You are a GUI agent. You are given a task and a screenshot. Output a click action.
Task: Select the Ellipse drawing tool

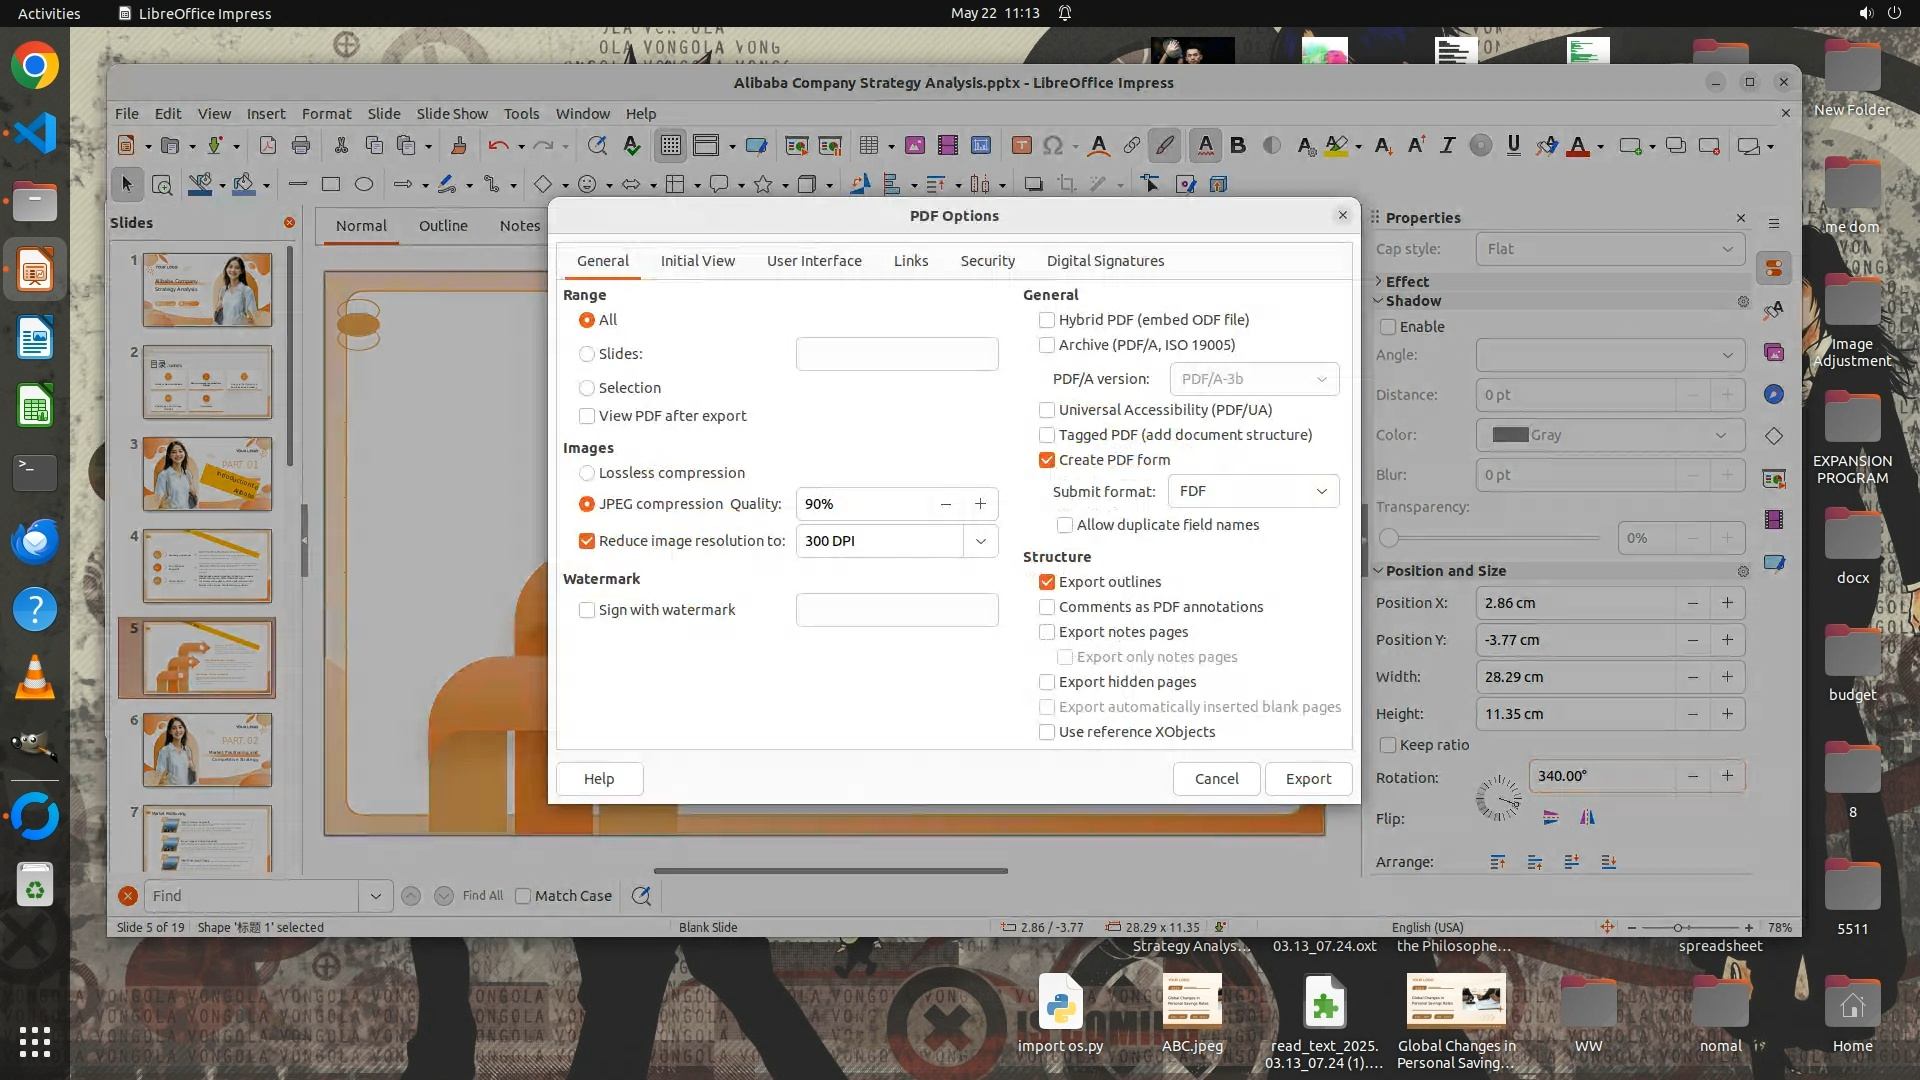pyautogui.click(x=364, y=184)
